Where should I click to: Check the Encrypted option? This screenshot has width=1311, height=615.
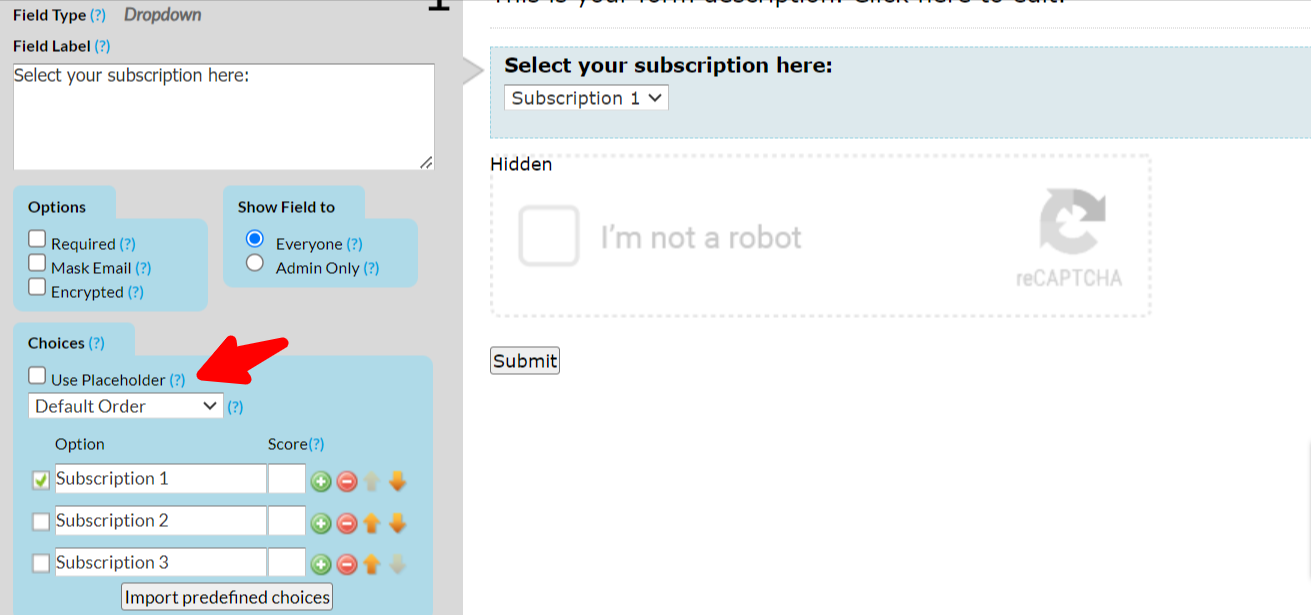[37, 287]
